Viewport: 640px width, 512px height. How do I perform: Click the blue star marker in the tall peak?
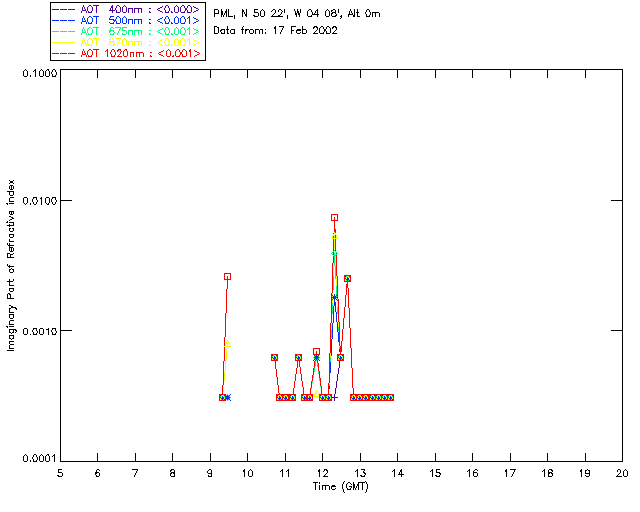click(x=334, y=297)
